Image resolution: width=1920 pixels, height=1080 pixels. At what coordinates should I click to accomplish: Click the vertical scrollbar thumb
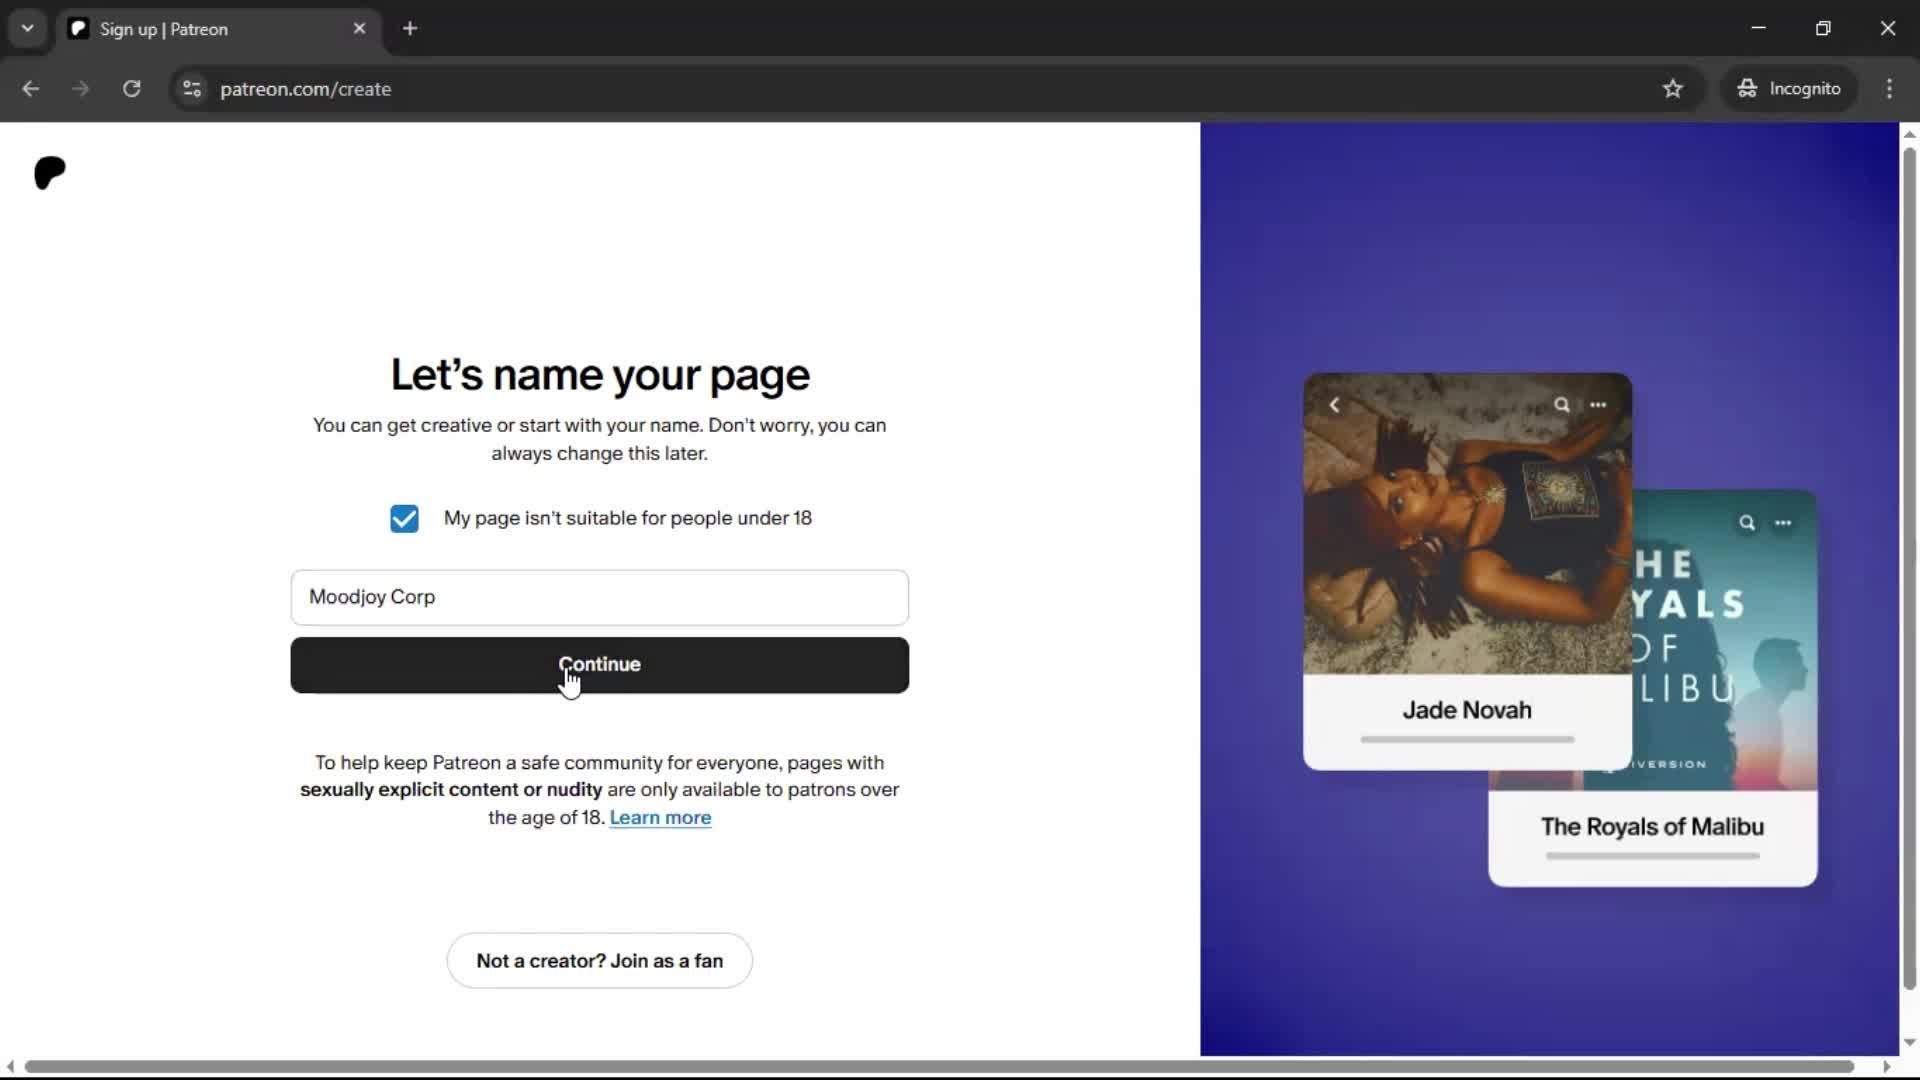click(x=1909, y=568)
